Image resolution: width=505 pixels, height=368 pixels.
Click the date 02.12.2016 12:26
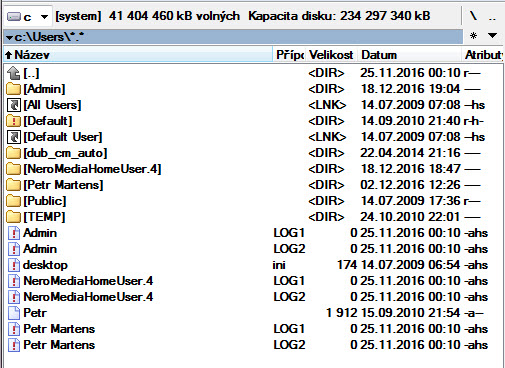coord(410,185)
